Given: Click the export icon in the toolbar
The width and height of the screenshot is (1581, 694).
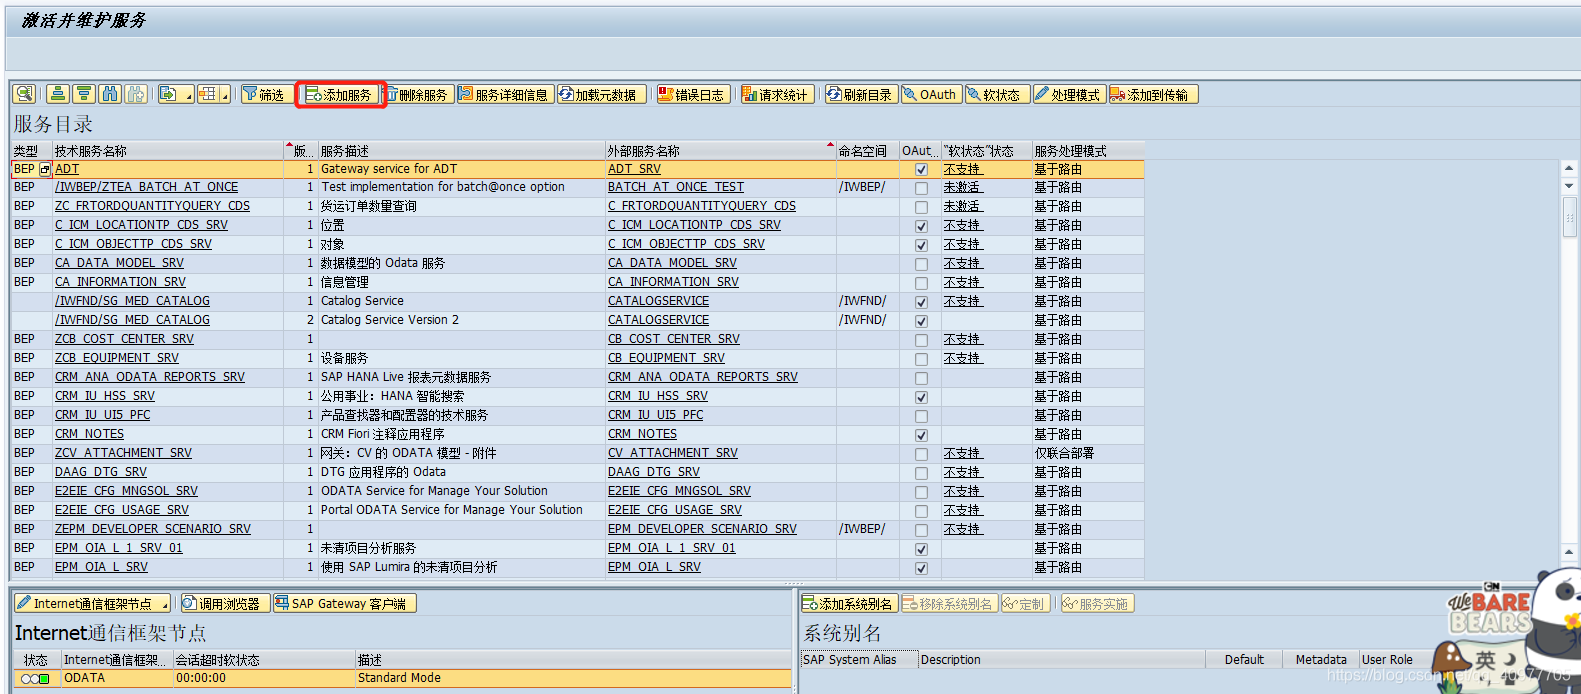Looking at the screenshot, I should point(169,94).
